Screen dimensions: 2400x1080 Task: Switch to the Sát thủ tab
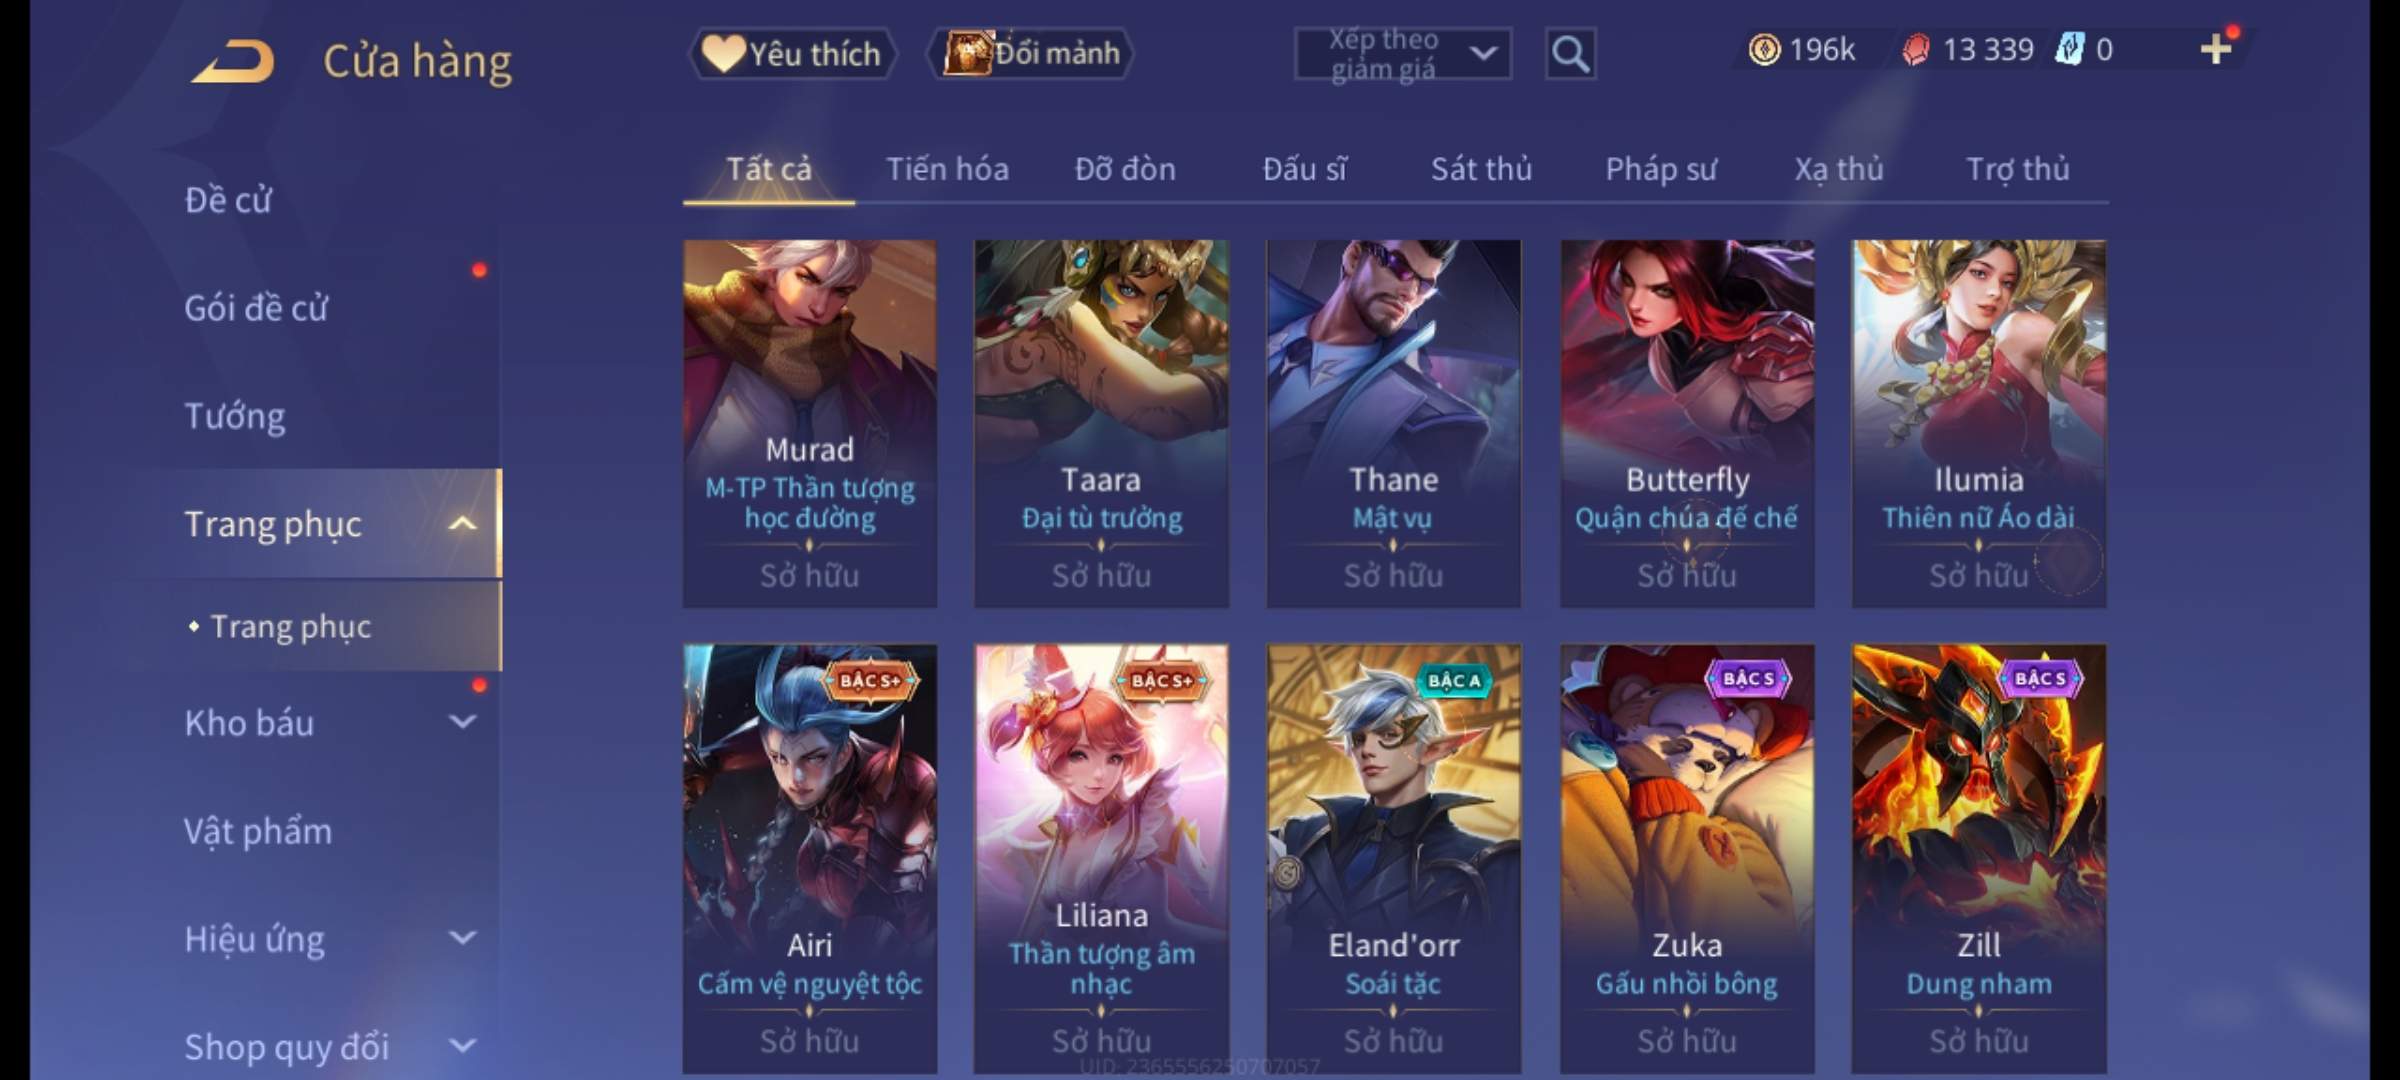tap(1481, 169)
